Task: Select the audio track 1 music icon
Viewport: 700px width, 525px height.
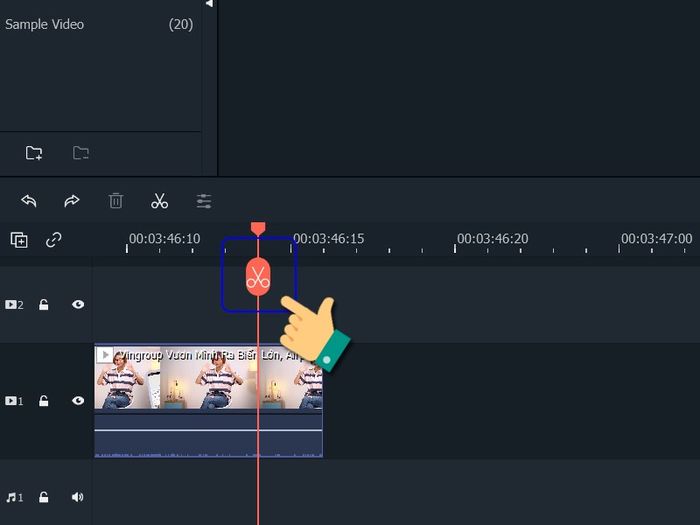Action: click(14, 497)
